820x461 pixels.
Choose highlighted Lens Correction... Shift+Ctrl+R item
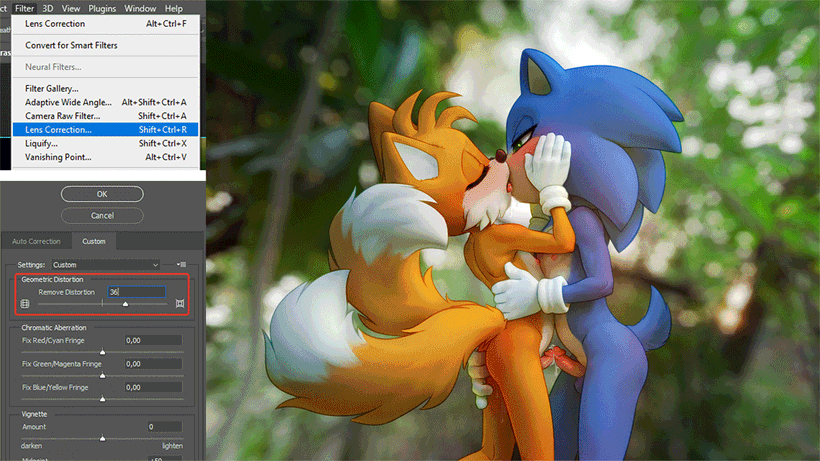tap(105, 130)
